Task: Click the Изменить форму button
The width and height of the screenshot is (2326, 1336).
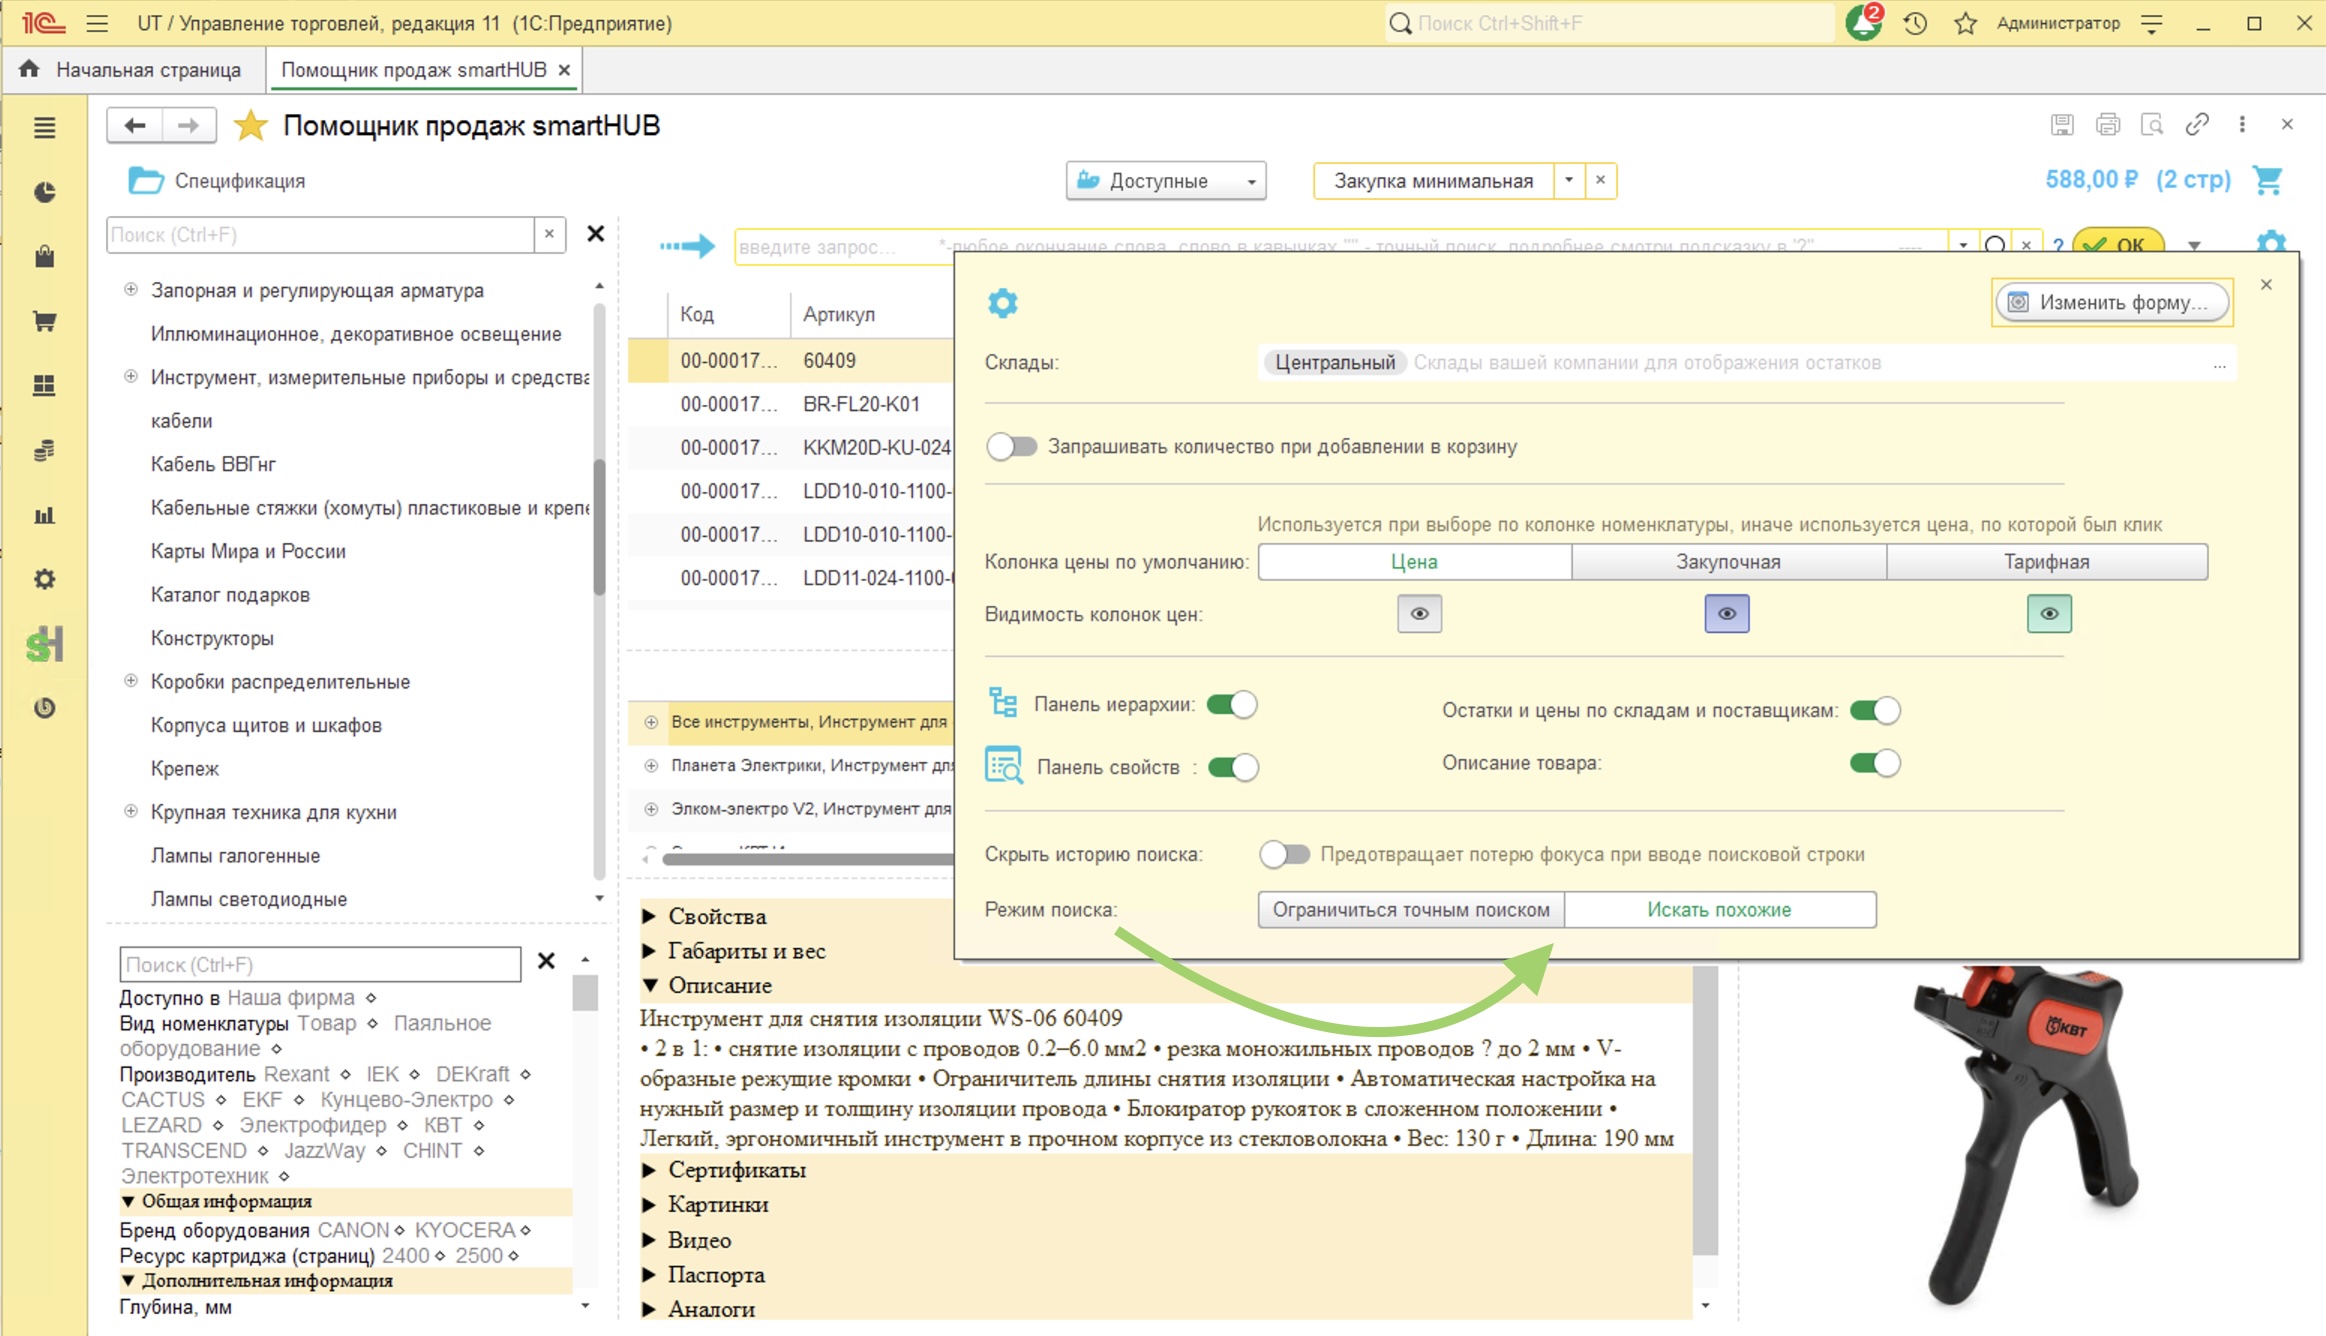Action: click(x=2112, y=302)
